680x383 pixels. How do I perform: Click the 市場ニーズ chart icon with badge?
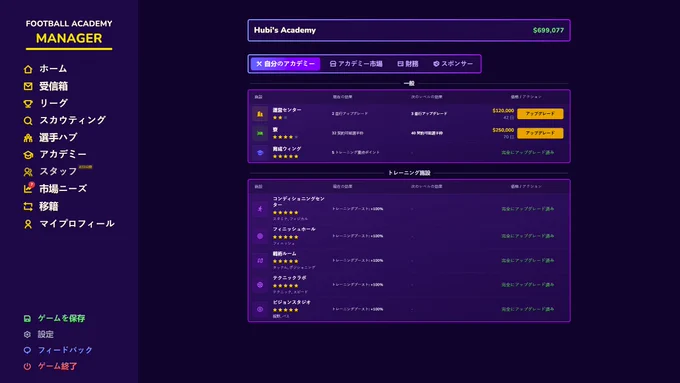[x=28, y=189]
